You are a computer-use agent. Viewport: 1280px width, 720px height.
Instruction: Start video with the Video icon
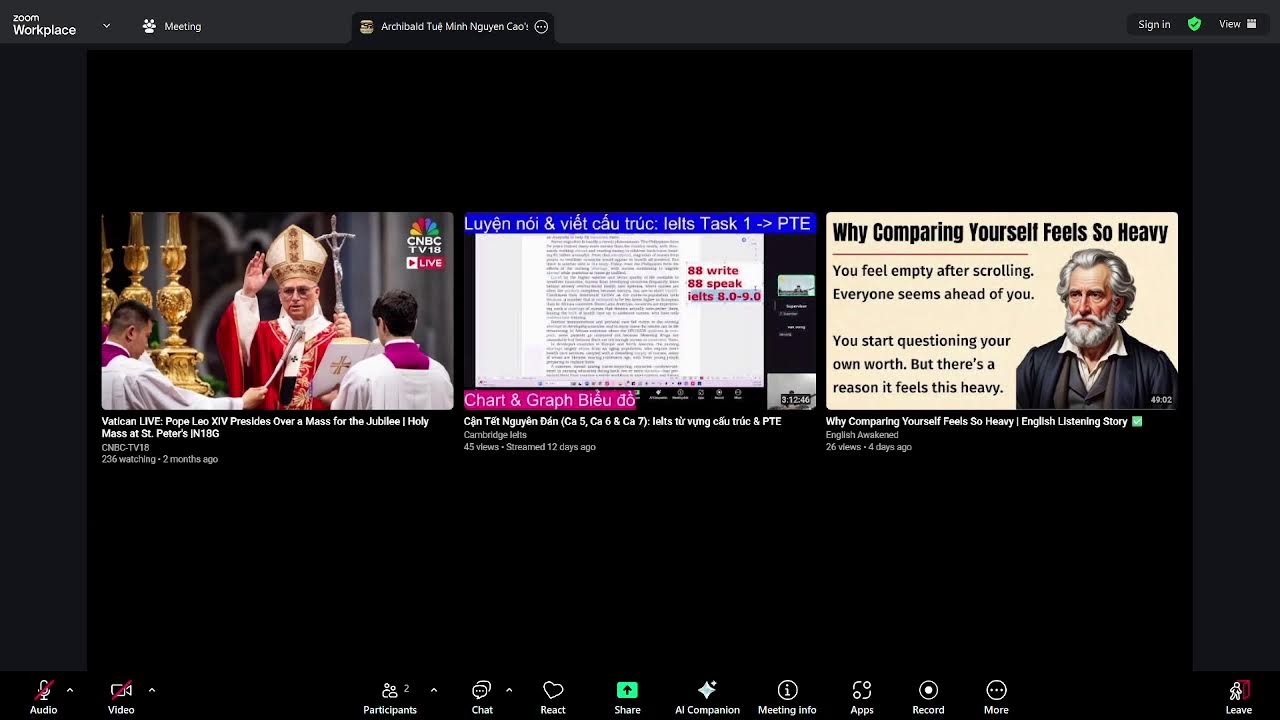tap(121, 690)
